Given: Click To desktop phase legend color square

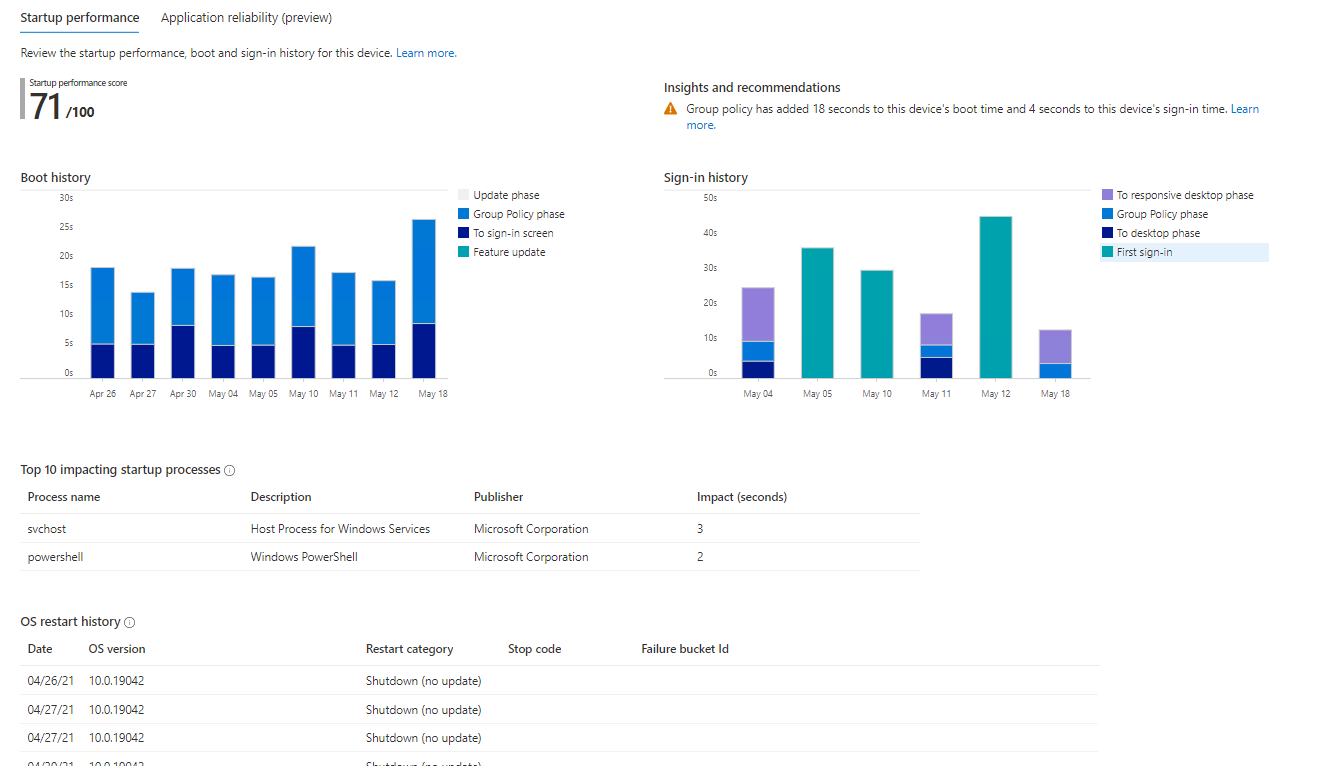Looking at the screenshot, I should 1107,233.
